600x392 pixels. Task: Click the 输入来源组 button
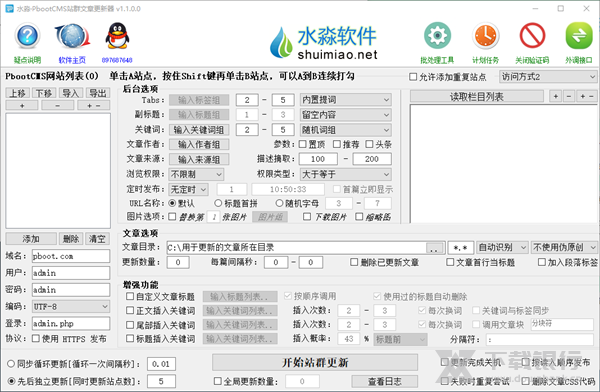pyautogui.click(x=199, y=159)
